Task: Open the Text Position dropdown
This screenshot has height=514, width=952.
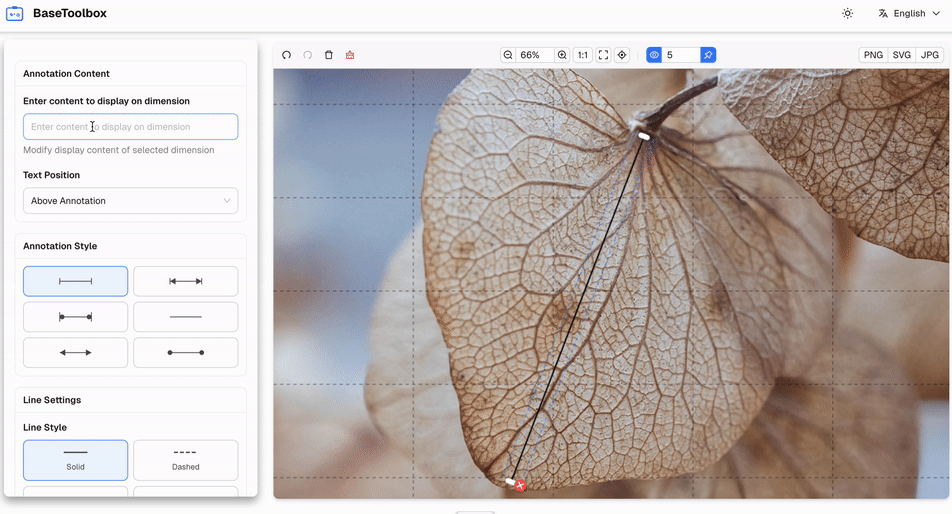Action: [130, 201]
